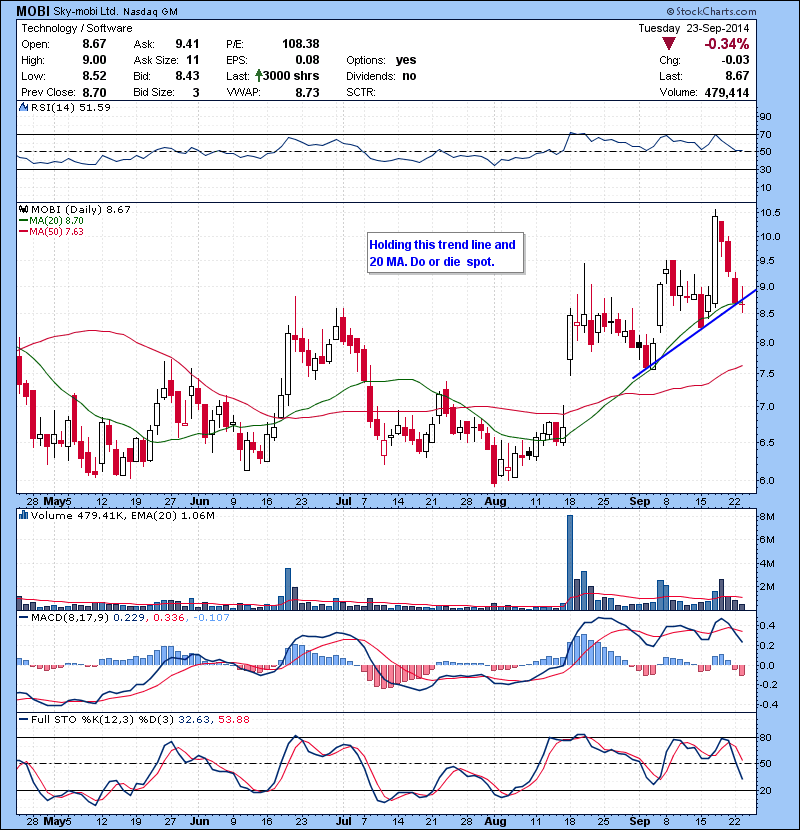Click the 'SCTR:' label
This screenshot has width=800, height=830.
[x=361, y=93]
